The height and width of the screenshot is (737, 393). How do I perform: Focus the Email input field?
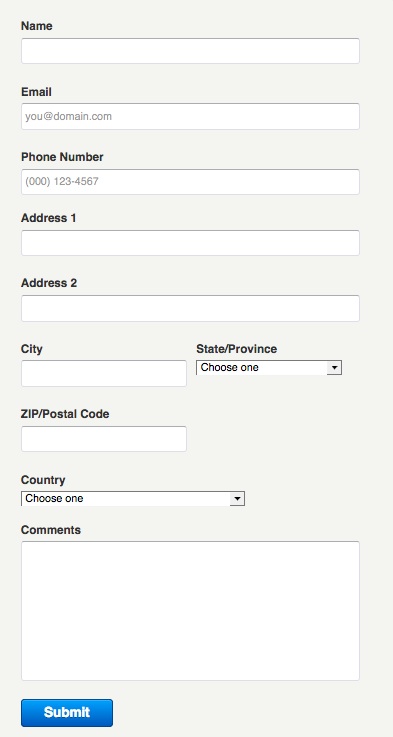pos(190,116)
